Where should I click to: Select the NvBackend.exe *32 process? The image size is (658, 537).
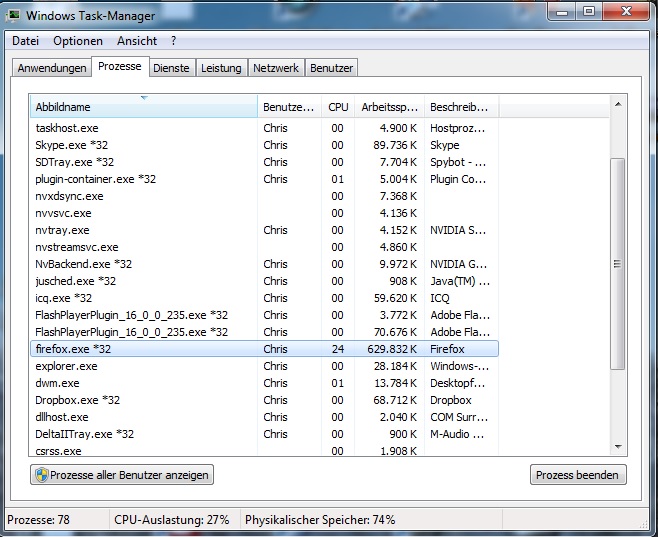(264, 264)
